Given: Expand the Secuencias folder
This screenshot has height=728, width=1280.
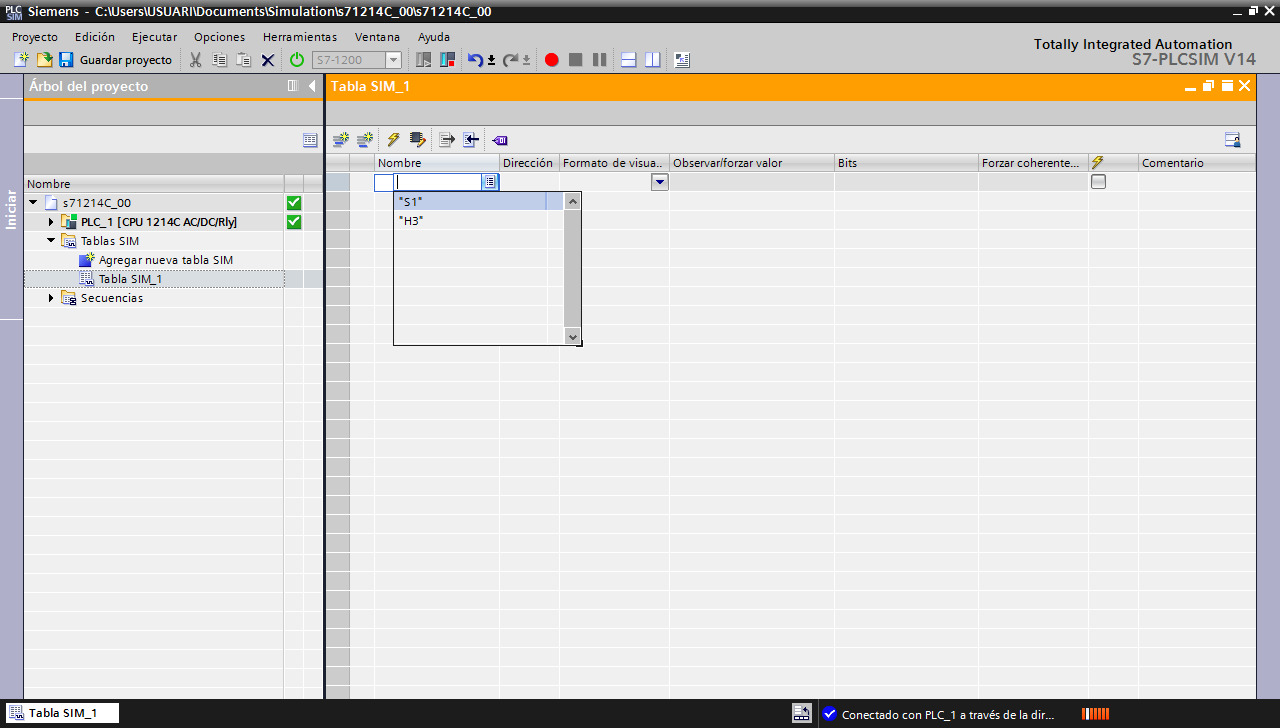Looking at the screenshot, I should (x=51, y=298).
